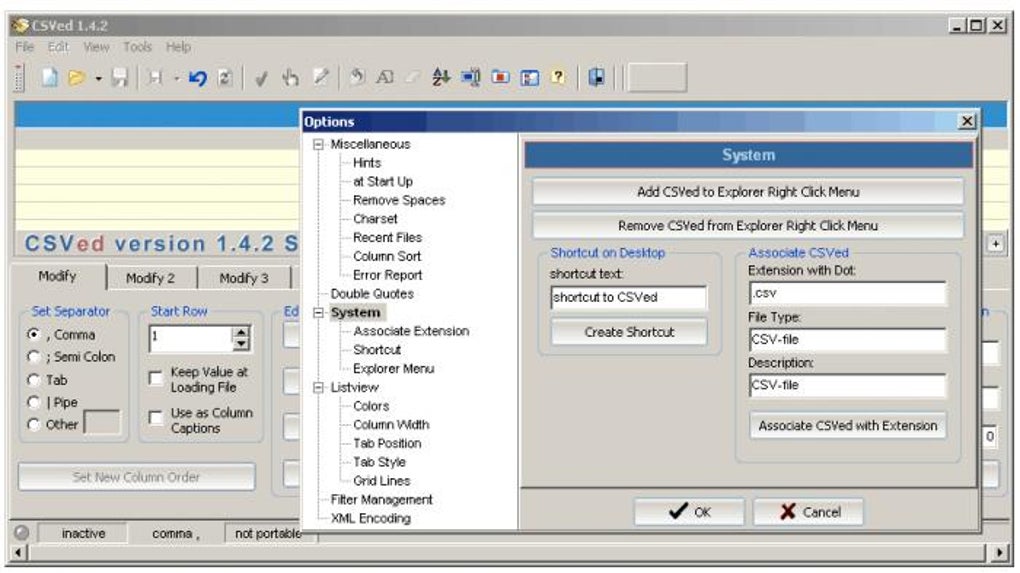Collapse the System tree node
The width and height of the screenshot is (1020, 573).
click(318, 313)
